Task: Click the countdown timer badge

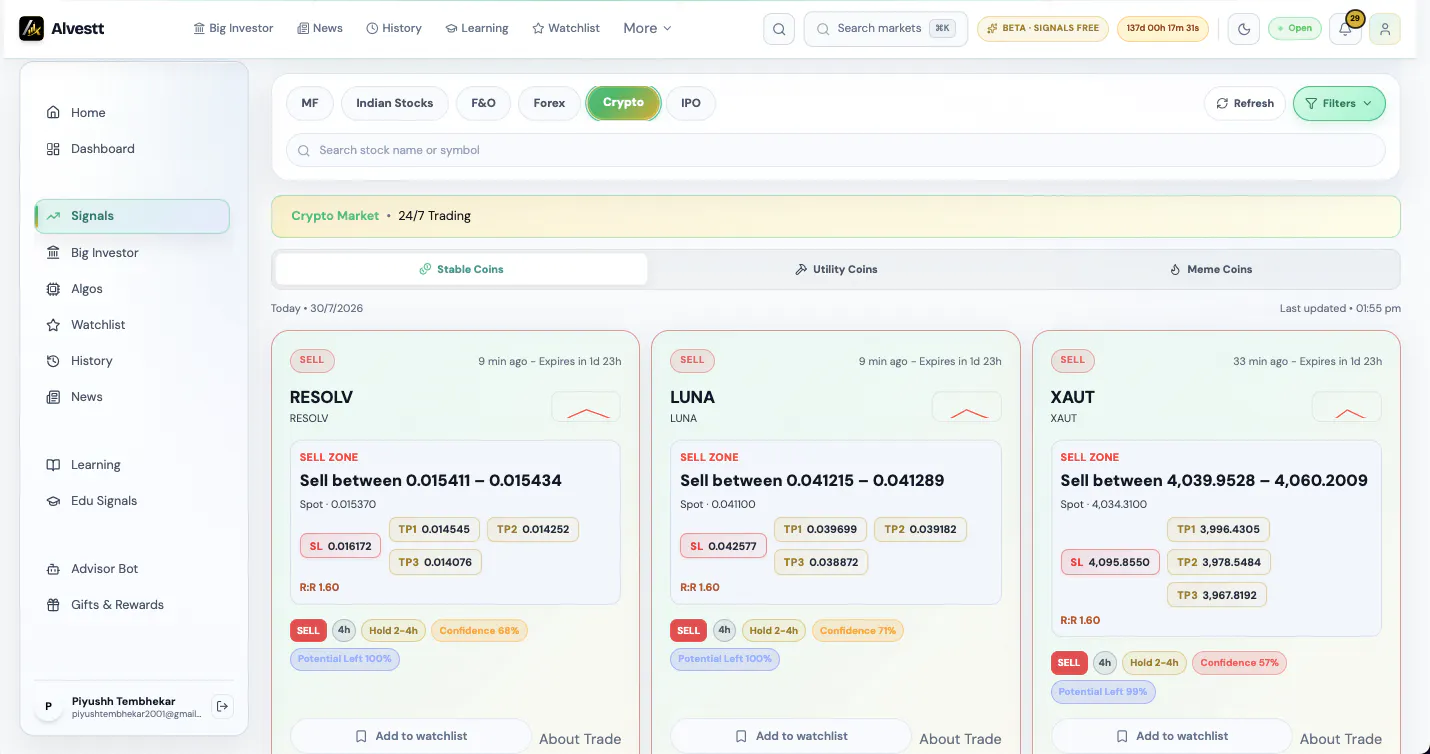Action: tap(1163, 28)
